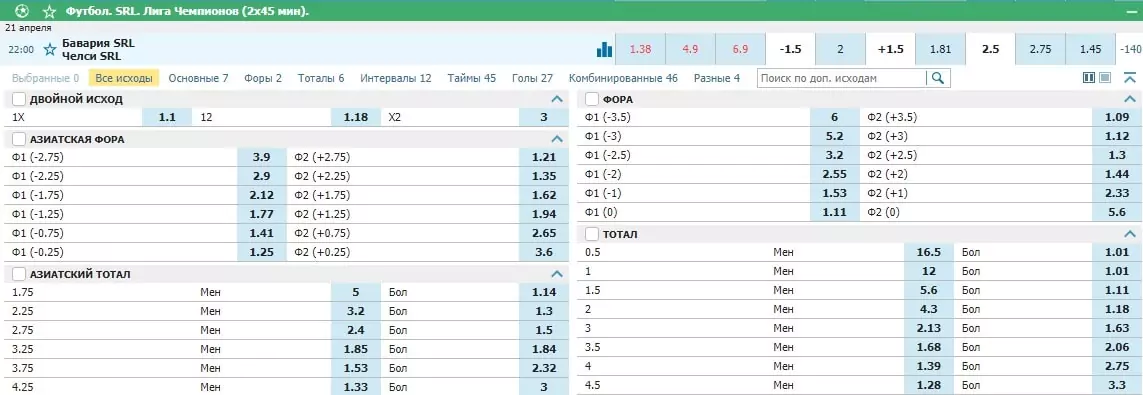Click the Челси SRL team name
Screen dimensions: 1143x395
click(91, 56)
